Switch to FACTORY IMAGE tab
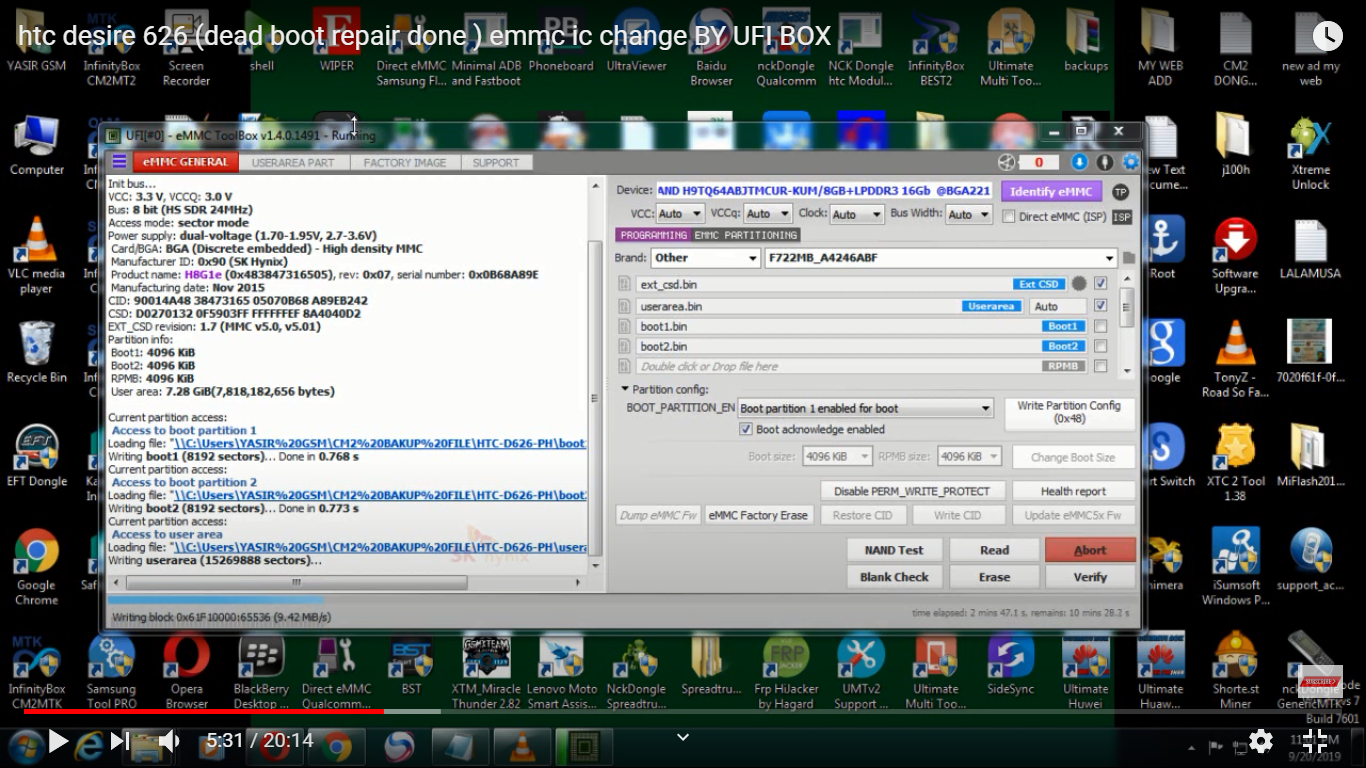1366x768 pixels. [x=405, y=162]
